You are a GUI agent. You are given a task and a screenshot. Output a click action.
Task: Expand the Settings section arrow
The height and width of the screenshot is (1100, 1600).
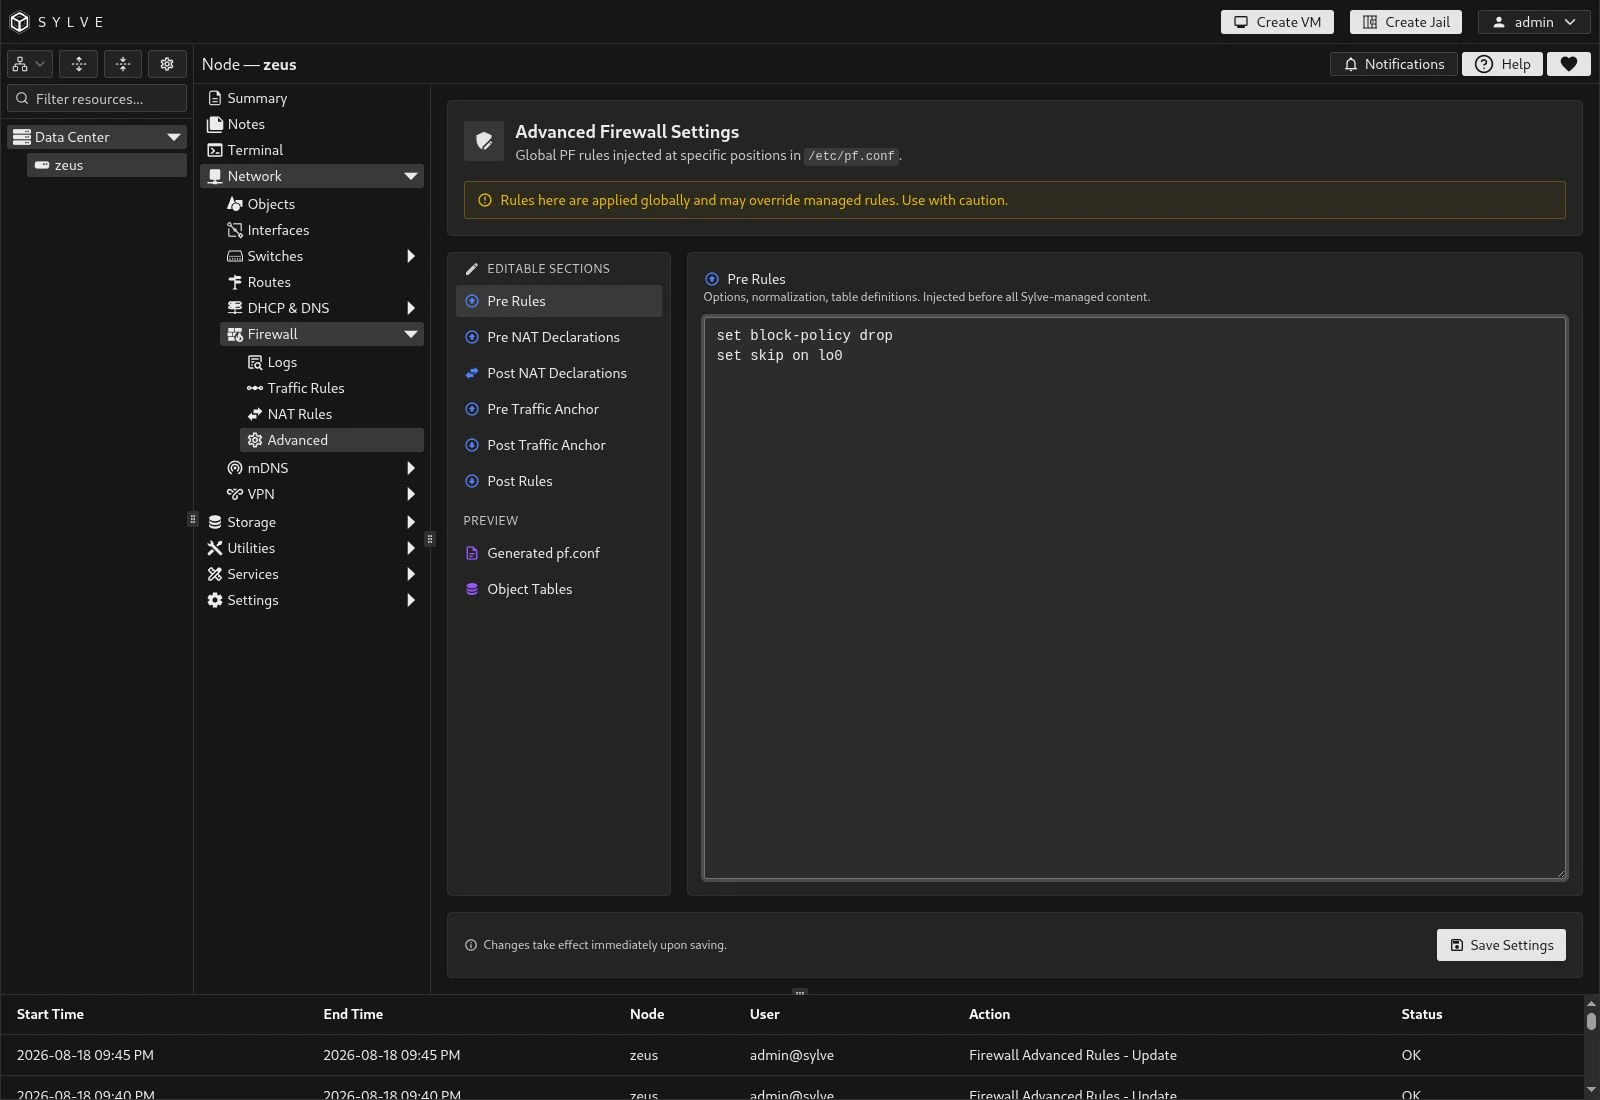click(411, 600)
